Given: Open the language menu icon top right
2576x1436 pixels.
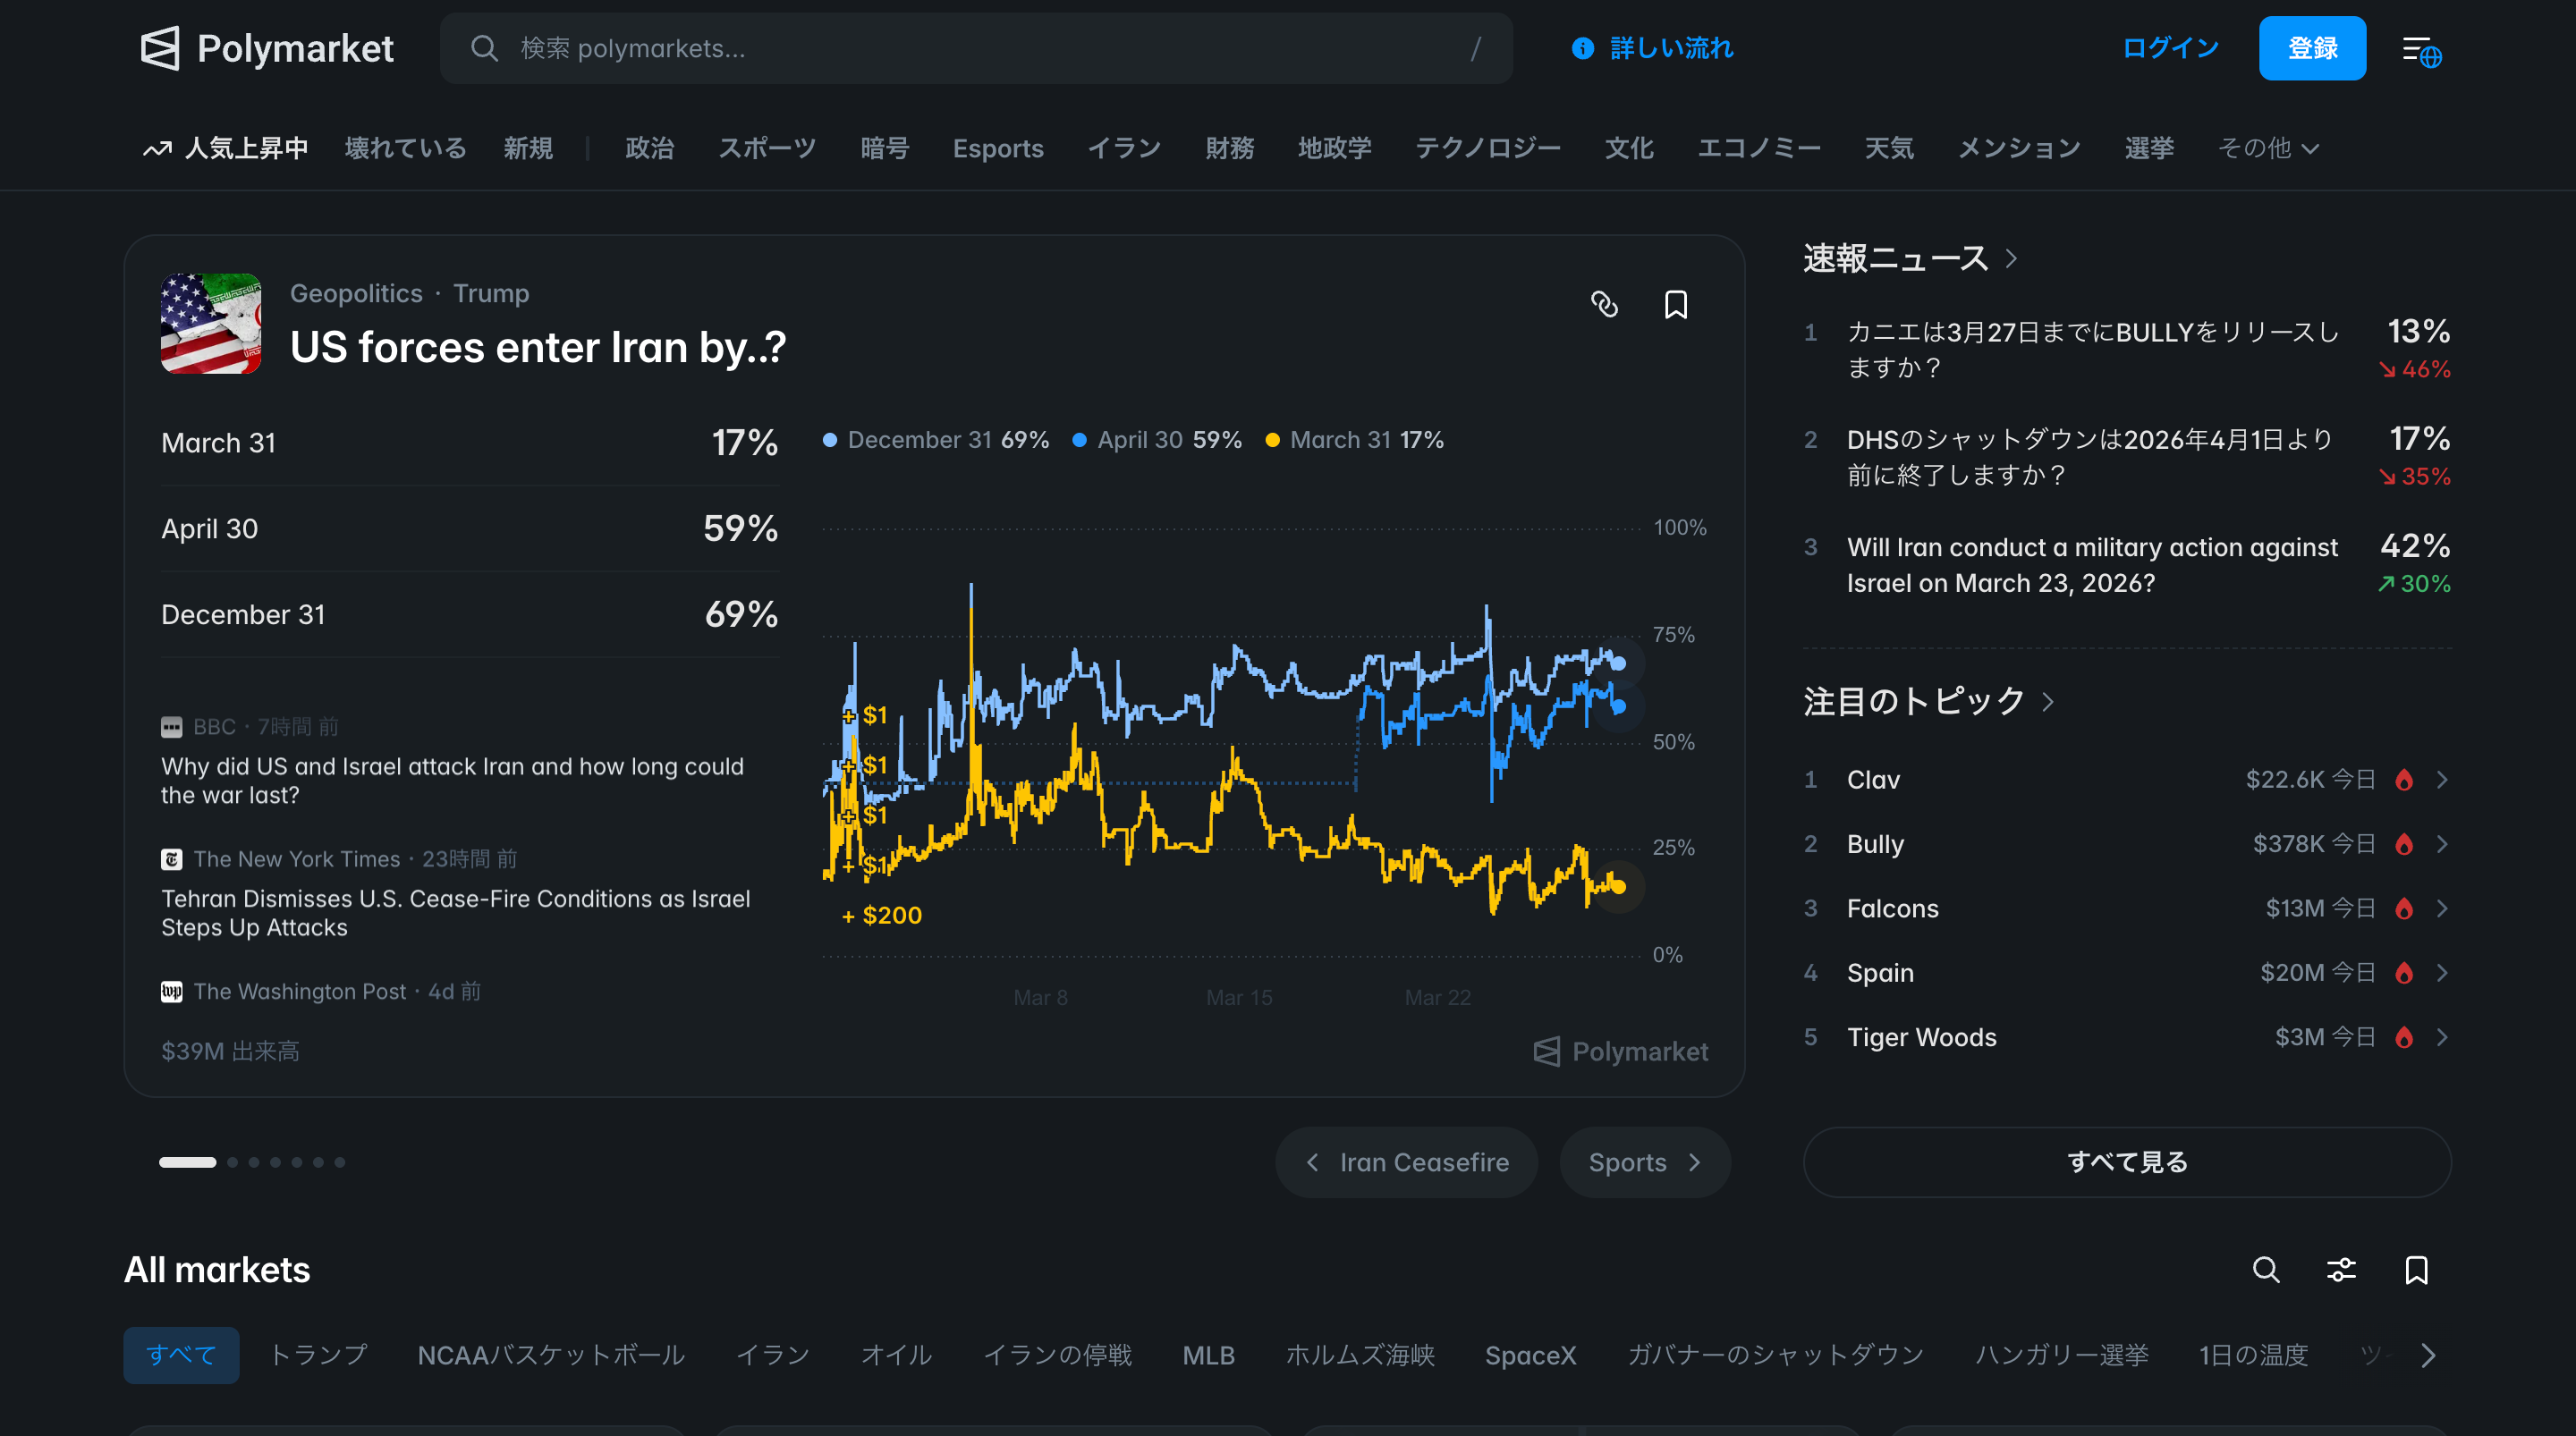Looking at the screenshot, I should 2421,50.
